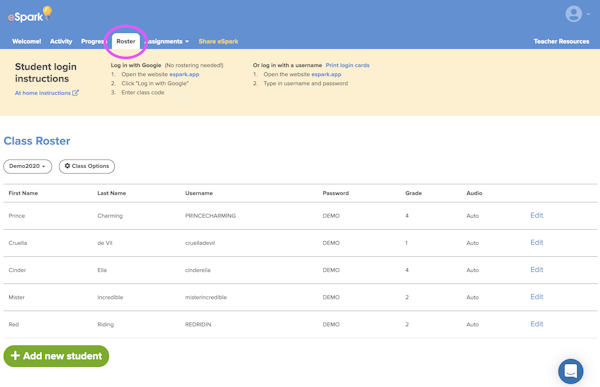Click the REDRIDIN username cell

[198, 324]
